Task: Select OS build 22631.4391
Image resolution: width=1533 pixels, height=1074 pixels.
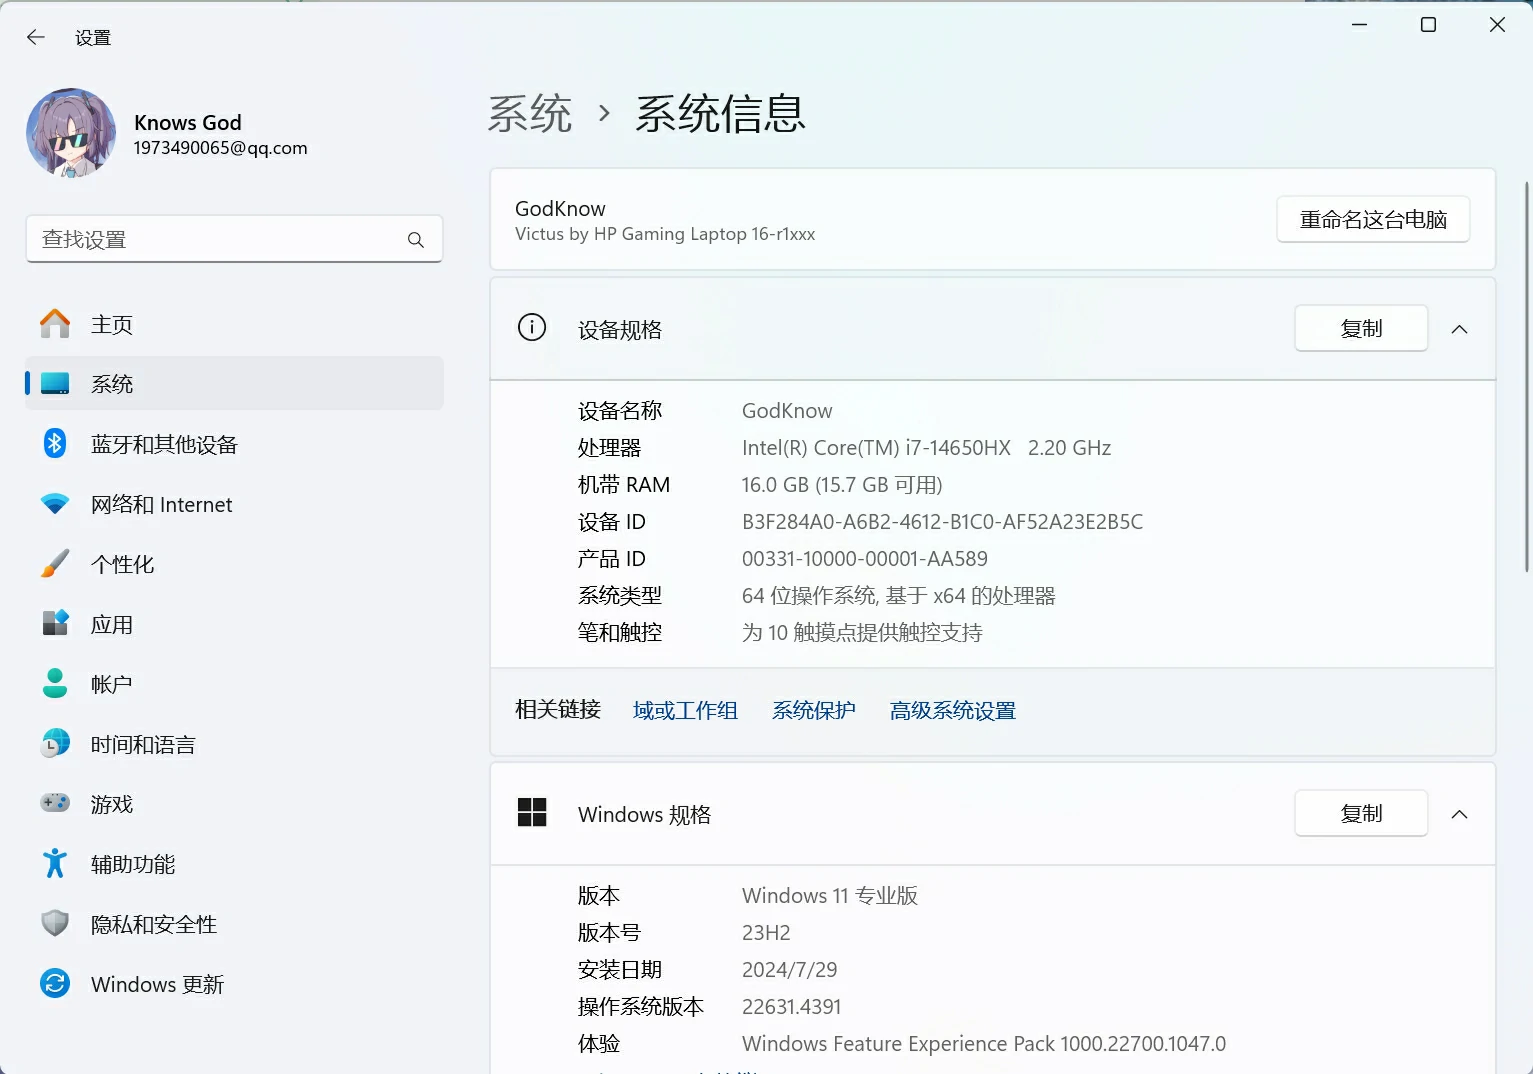Action: pyautogui.click(x=792, y=1007)
